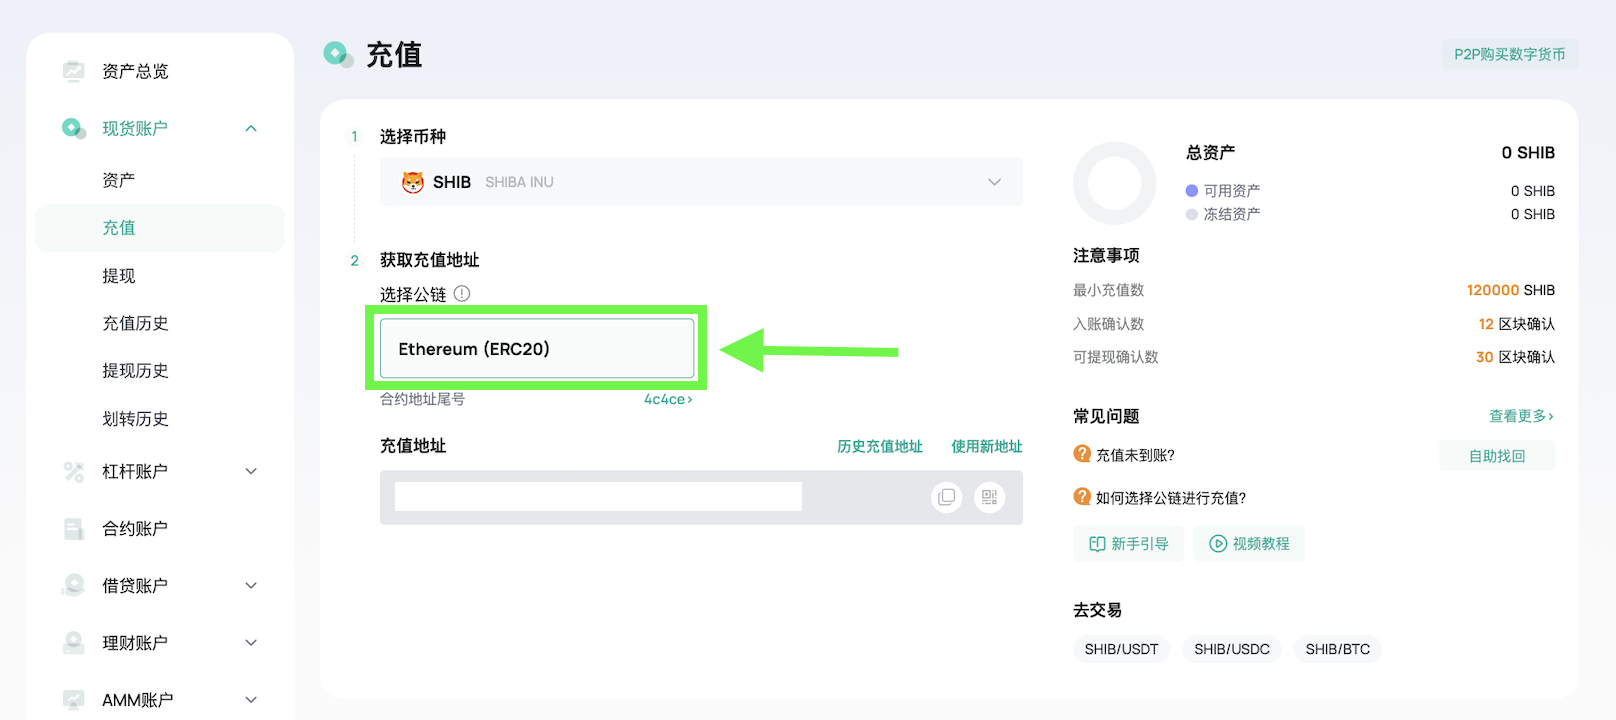Image resolution: width=1616 pixels, height=720 pixels.
Task: Expand the 杠杆账户 section
Action: pyautogui.click(x=251, y=471)
